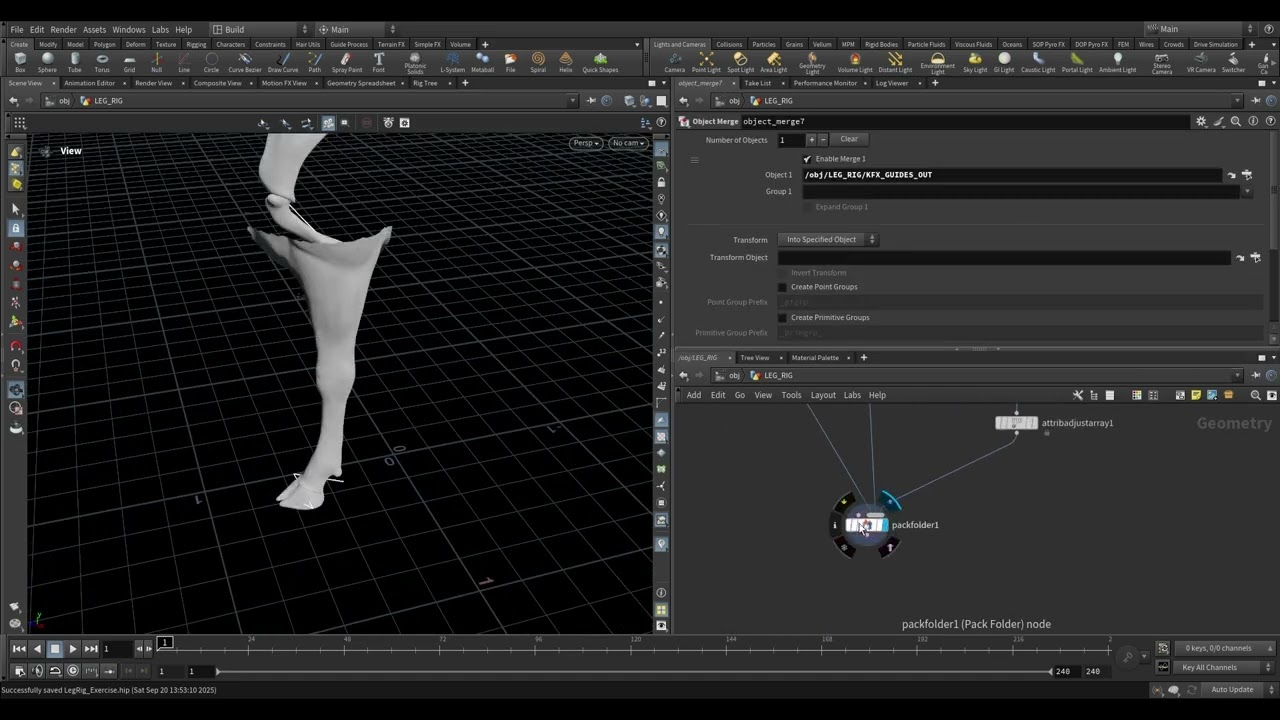The width and height of the screenshot is (1280, 720).
Task: Click the frame 1 timeline marker
Action: 165,642
